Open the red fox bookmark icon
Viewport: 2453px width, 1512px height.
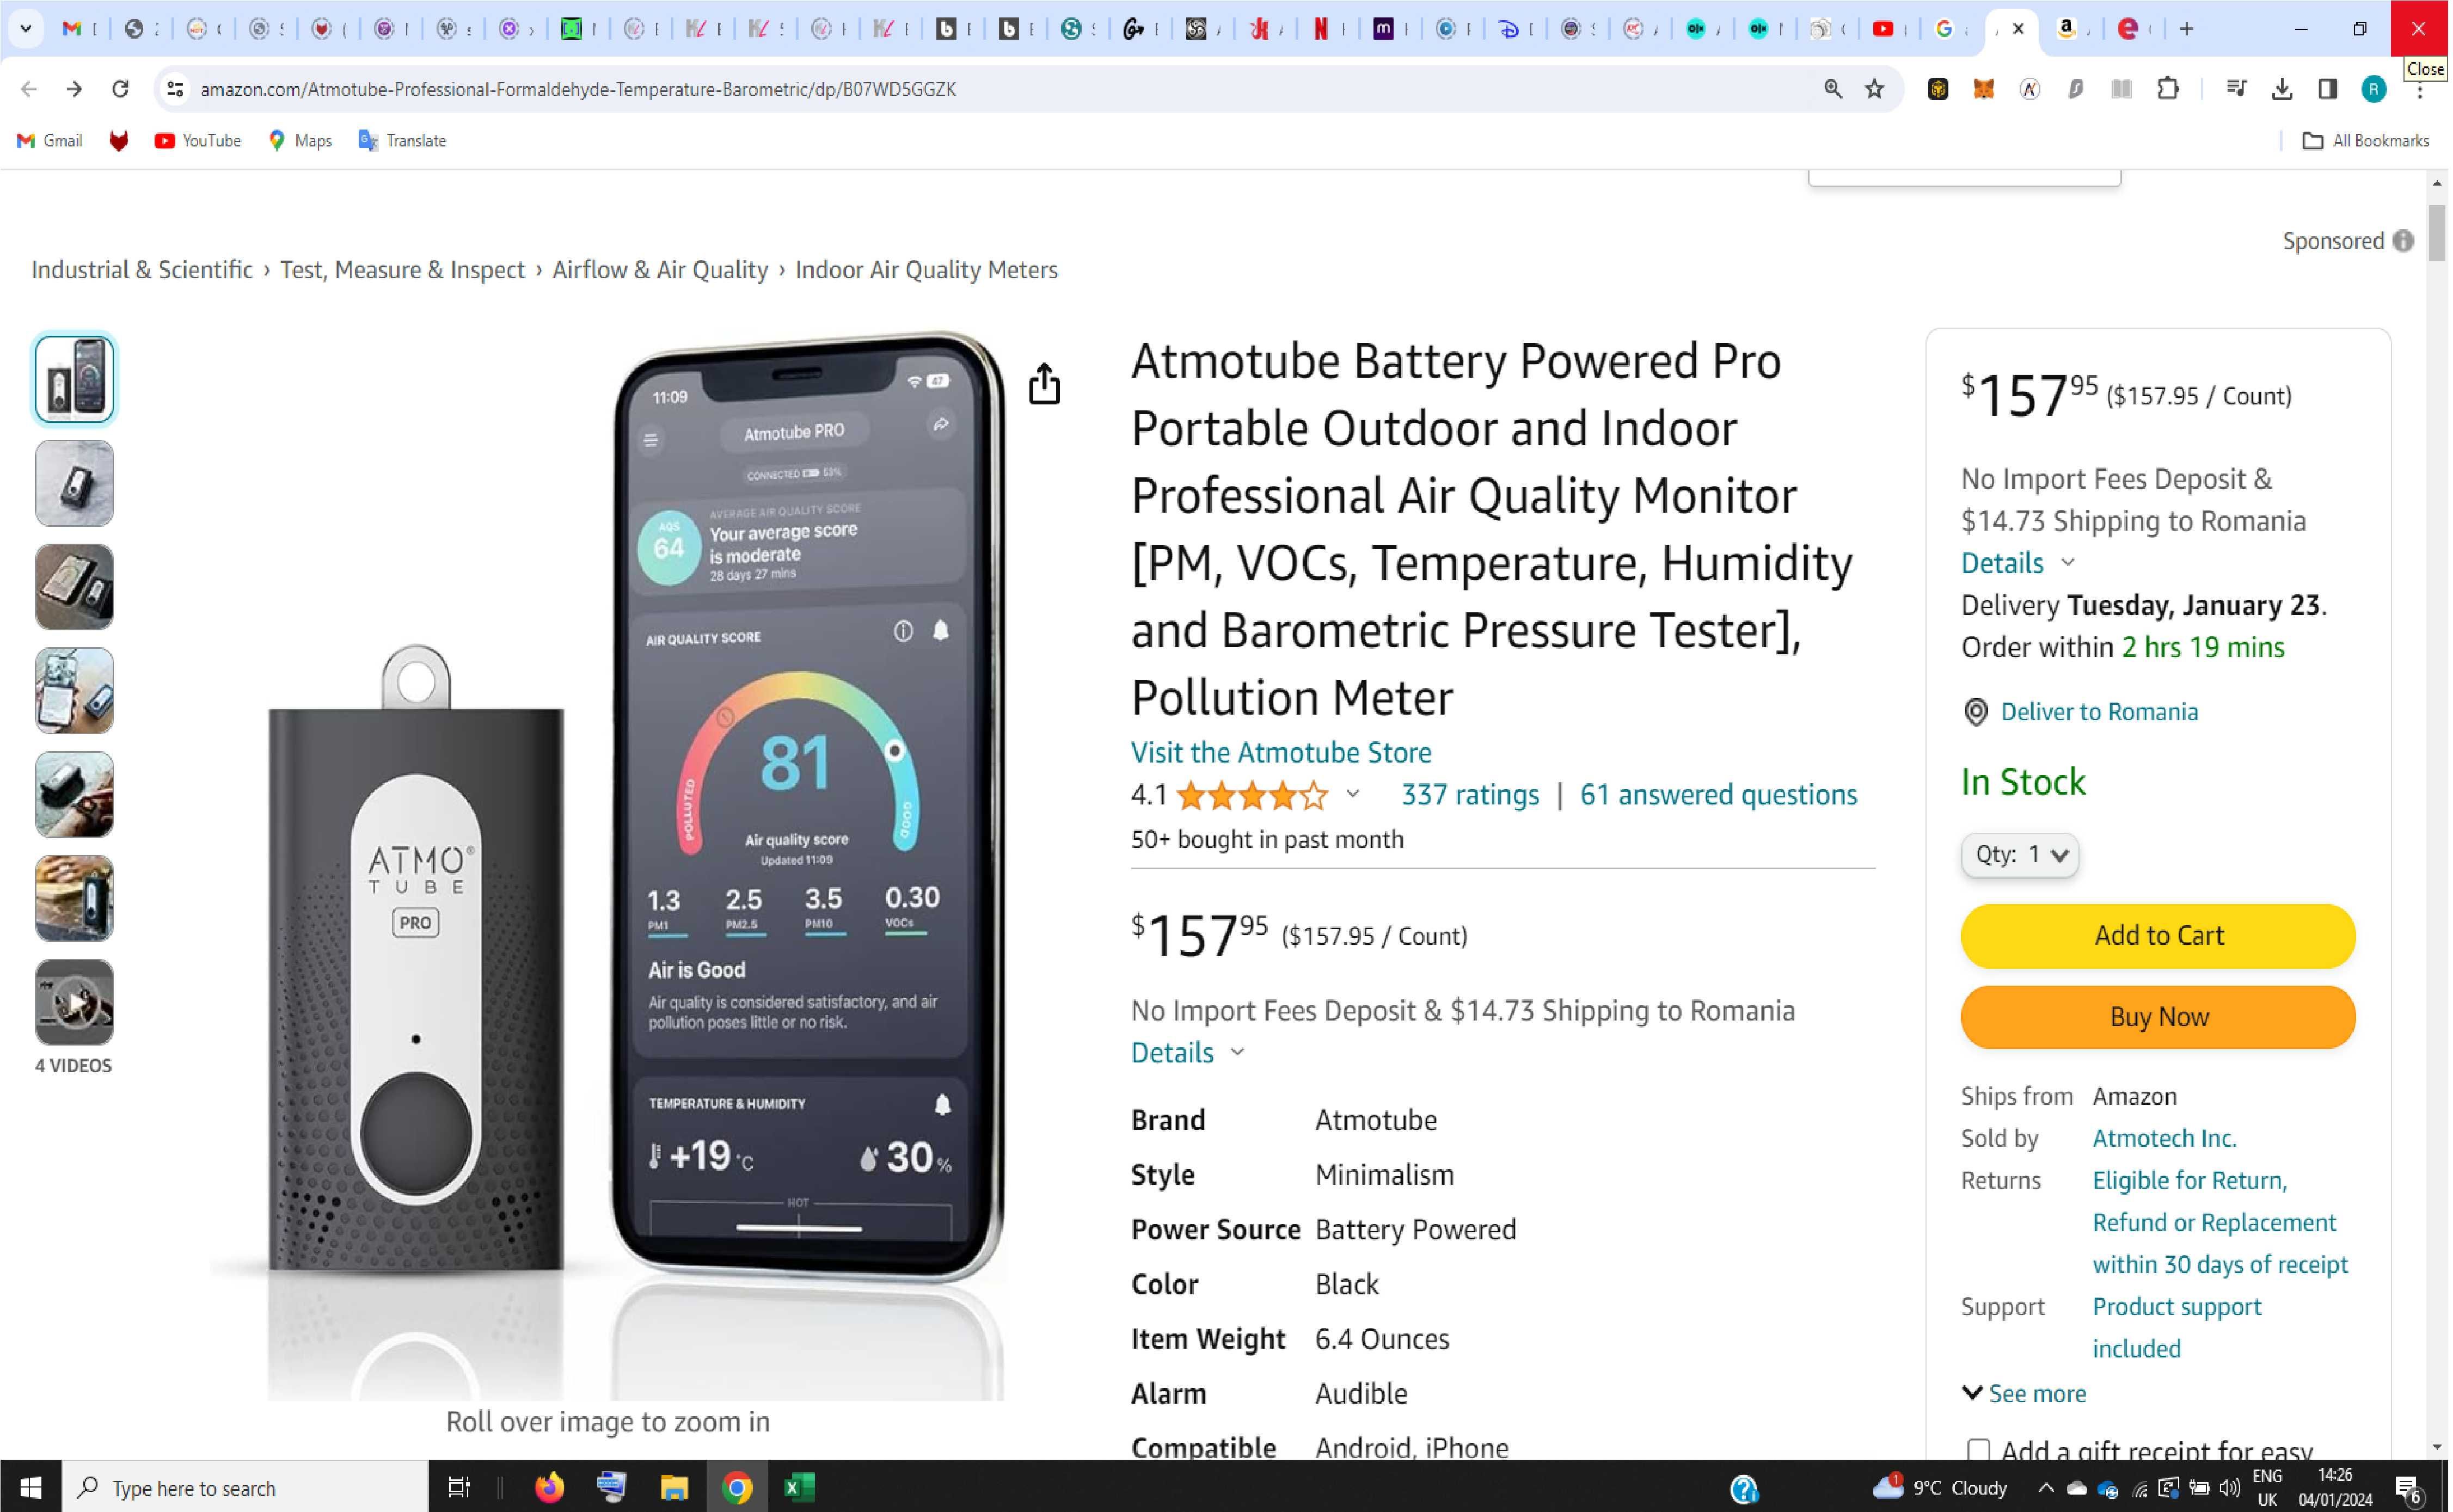[119, 141]
